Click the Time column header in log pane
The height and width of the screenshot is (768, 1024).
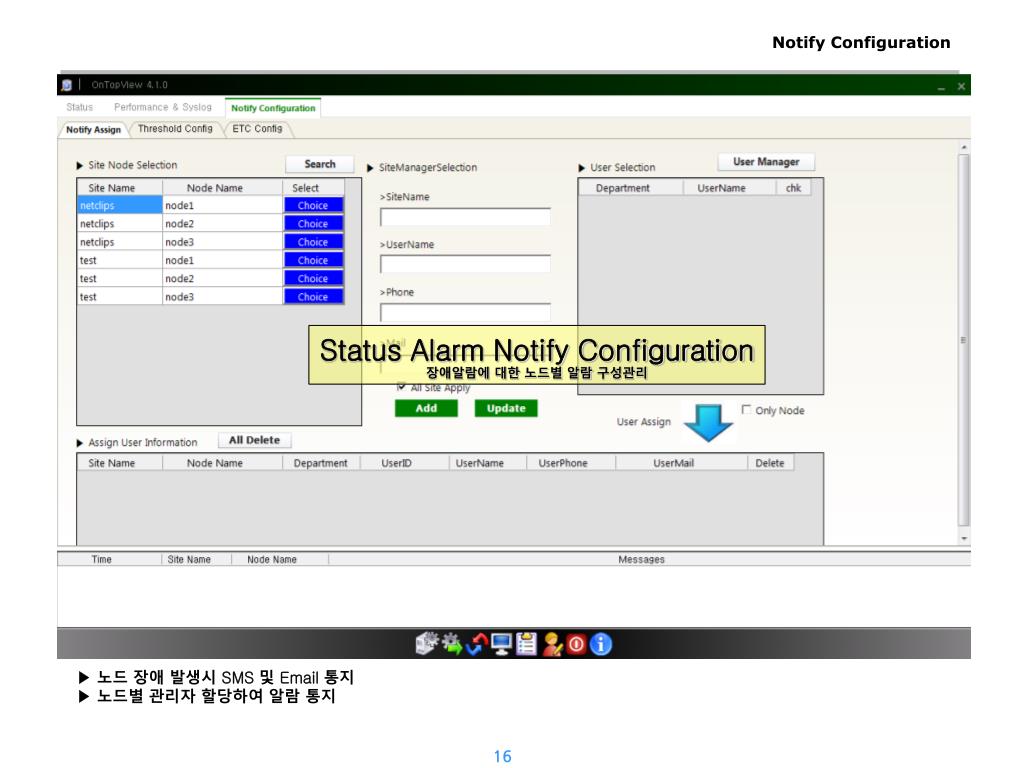point(109,559)
